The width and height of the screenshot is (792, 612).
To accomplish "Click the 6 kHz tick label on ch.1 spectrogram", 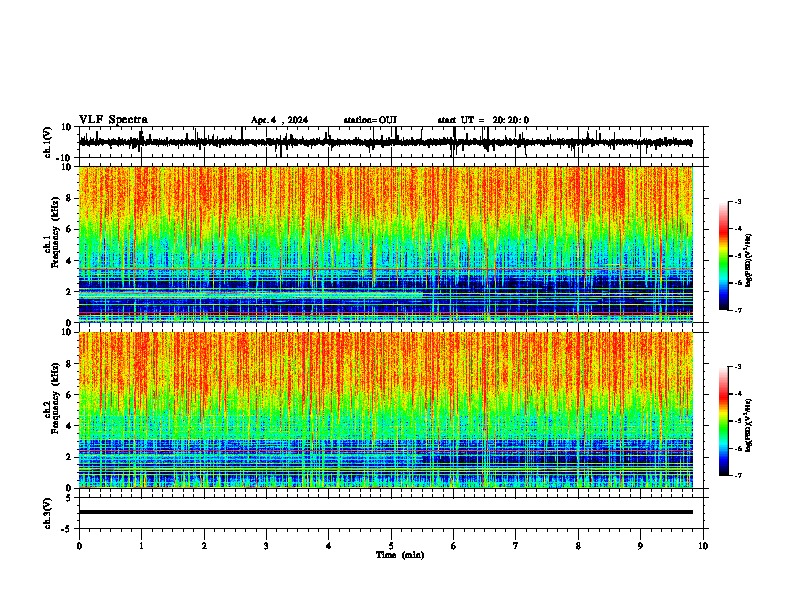I will point(69,229).
